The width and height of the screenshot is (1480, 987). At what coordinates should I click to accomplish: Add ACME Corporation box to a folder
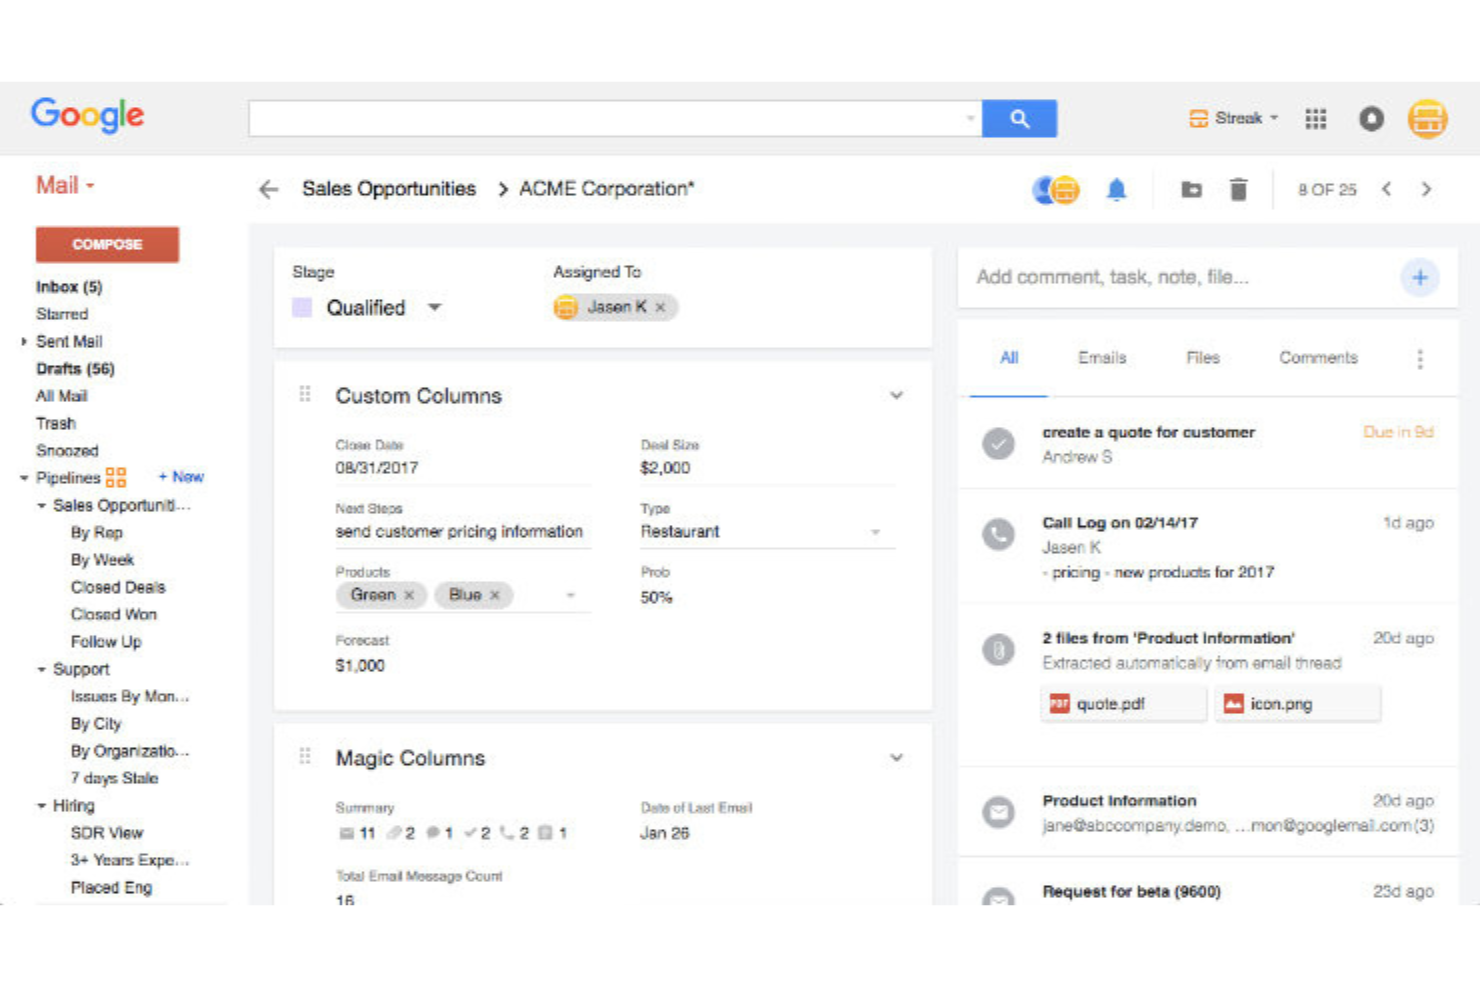click(x=1190, y=189)
